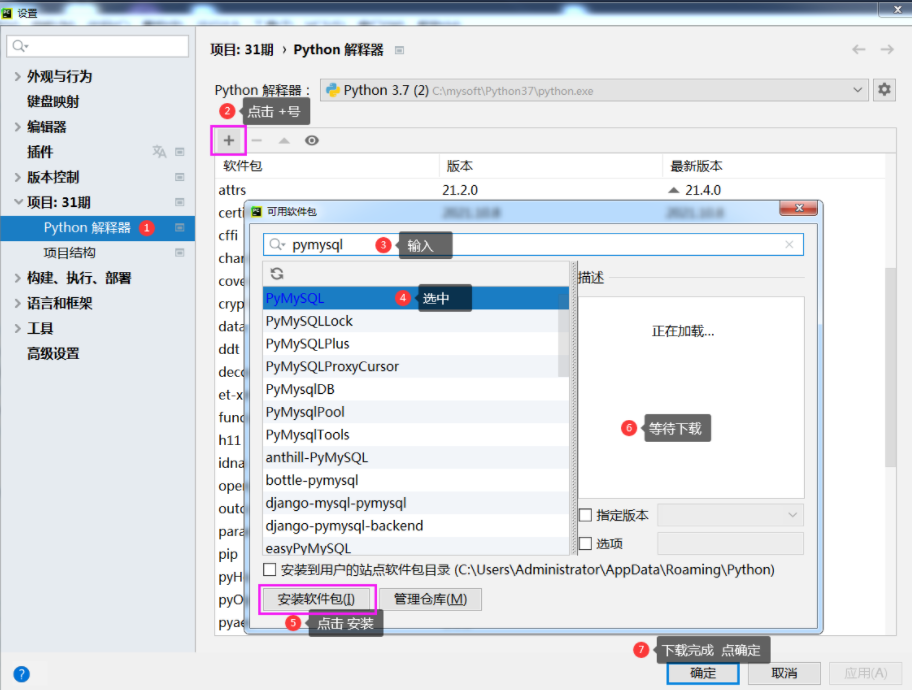Viewport: 912px width, 690px height.
Task: Close the 可用软件包 dialog
Action: 799,208
